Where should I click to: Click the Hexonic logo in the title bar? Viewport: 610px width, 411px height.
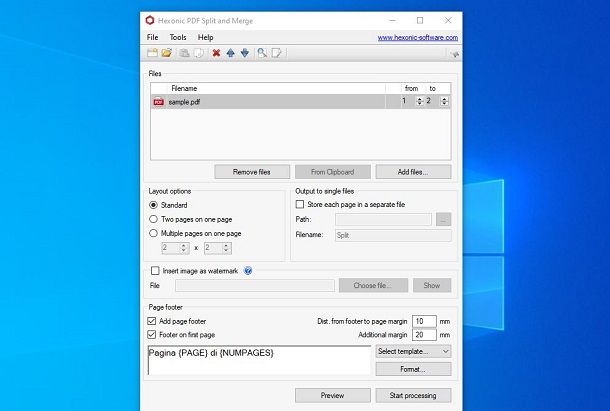pyautogui.click(x=150, y=20)
